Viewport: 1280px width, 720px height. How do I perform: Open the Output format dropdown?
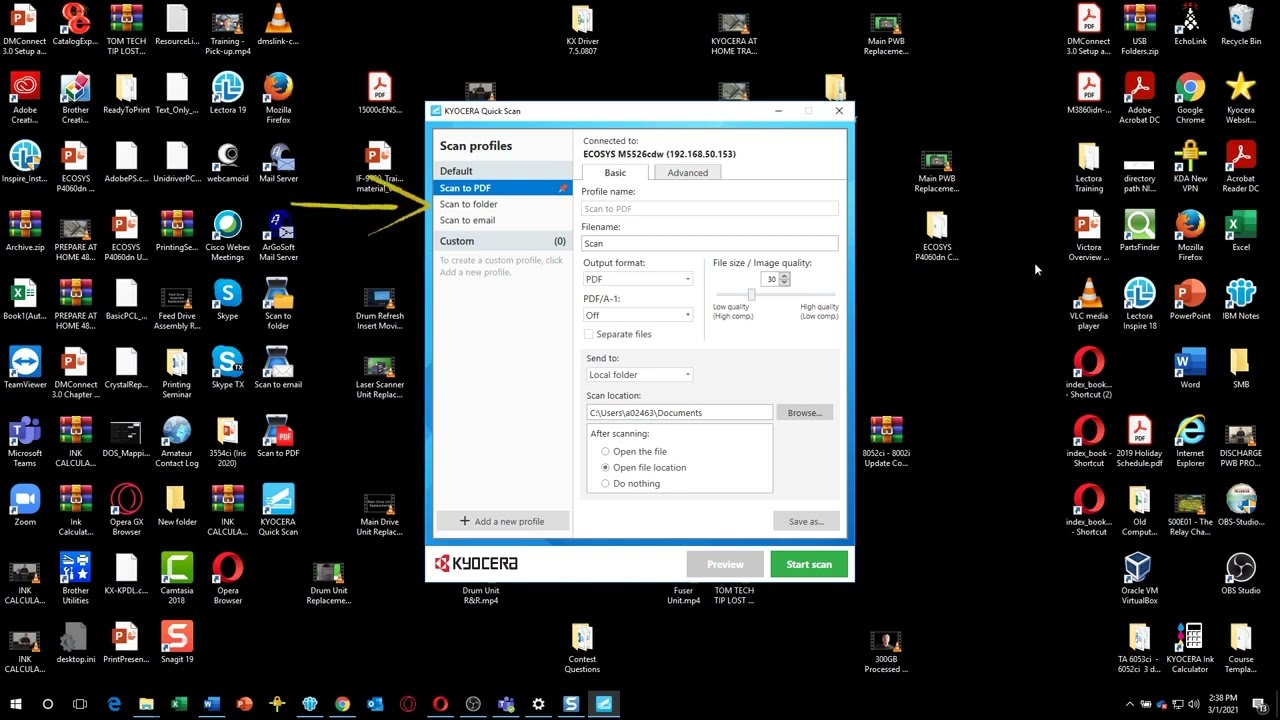[638, 279]
